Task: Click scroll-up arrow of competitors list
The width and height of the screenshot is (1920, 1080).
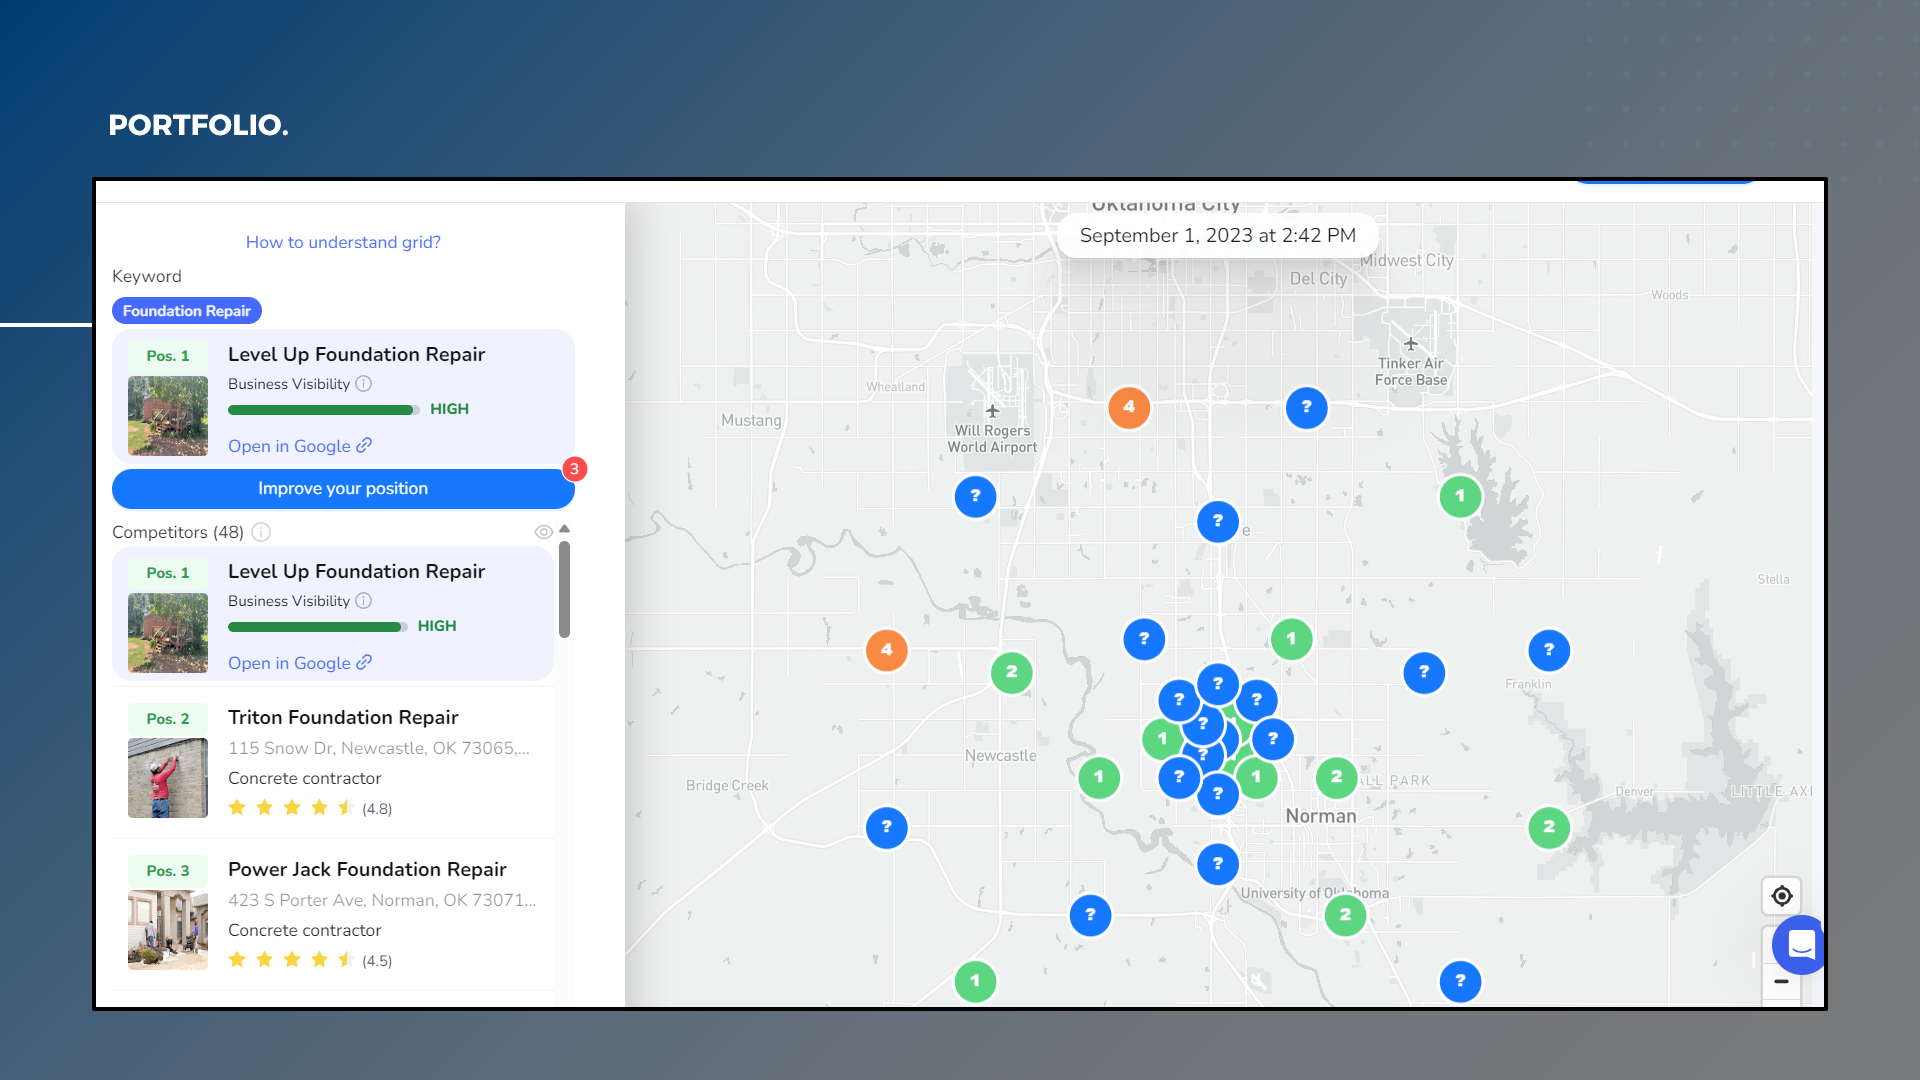Action: pos(565,529)
